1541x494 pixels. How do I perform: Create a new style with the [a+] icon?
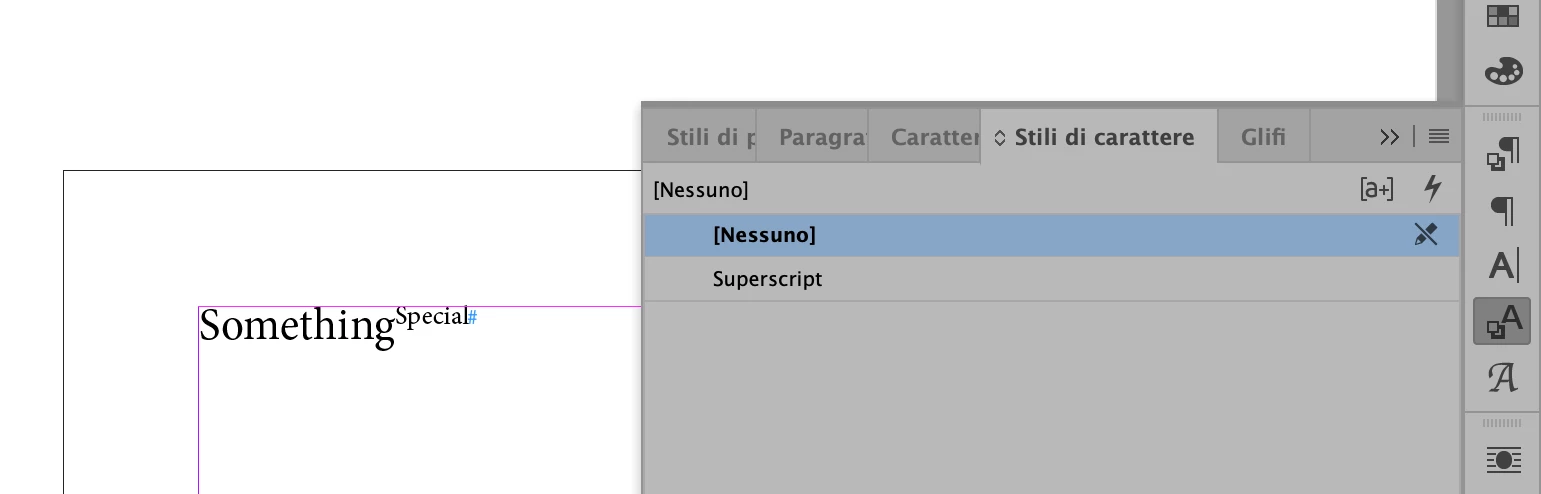(x=1377, y=189)
